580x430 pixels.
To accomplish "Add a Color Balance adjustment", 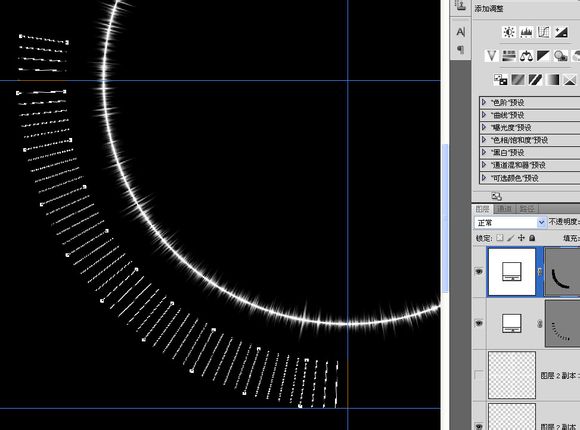I will click(x=526, y=56).
